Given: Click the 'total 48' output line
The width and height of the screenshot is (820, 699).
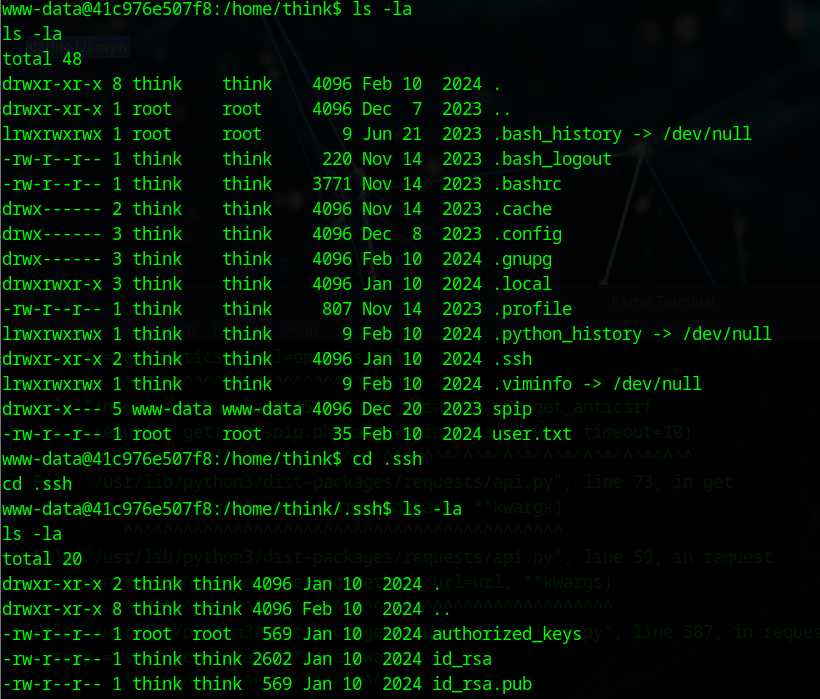Looking at the screenshot, I should coord(42,59).
